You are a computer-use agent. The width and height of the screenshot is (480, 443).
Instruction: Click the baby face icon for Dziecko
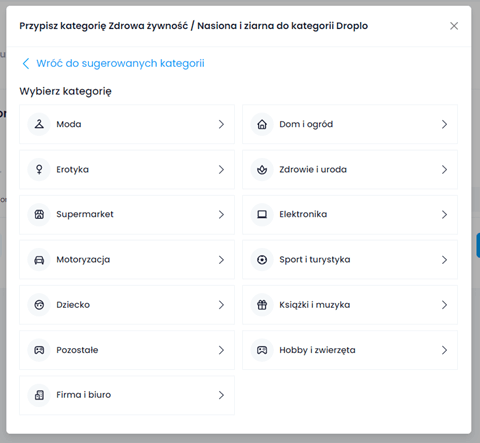39,305
